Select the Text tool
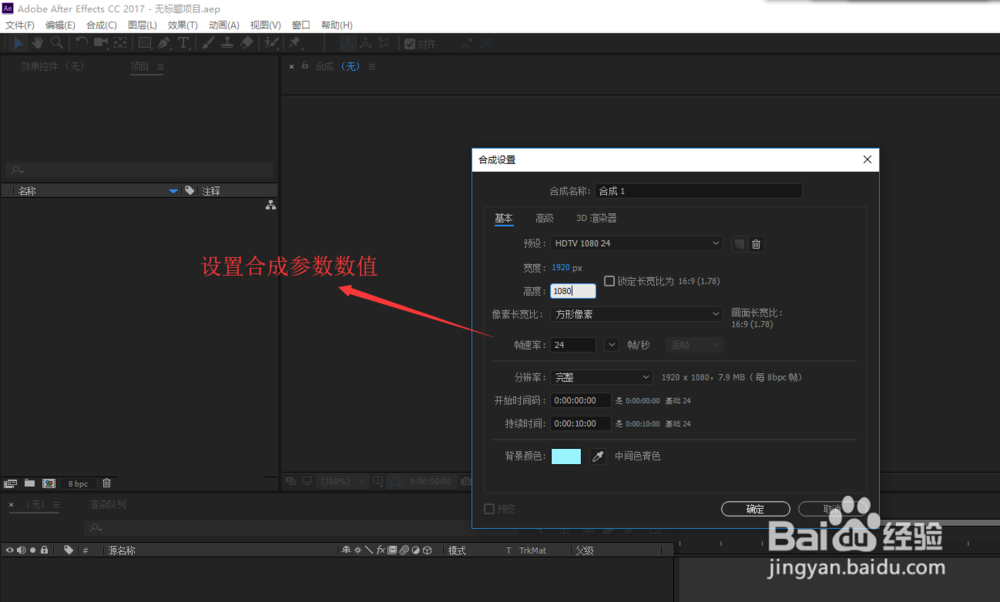Viewport: 1000px width, 602px height. [183, 43]
